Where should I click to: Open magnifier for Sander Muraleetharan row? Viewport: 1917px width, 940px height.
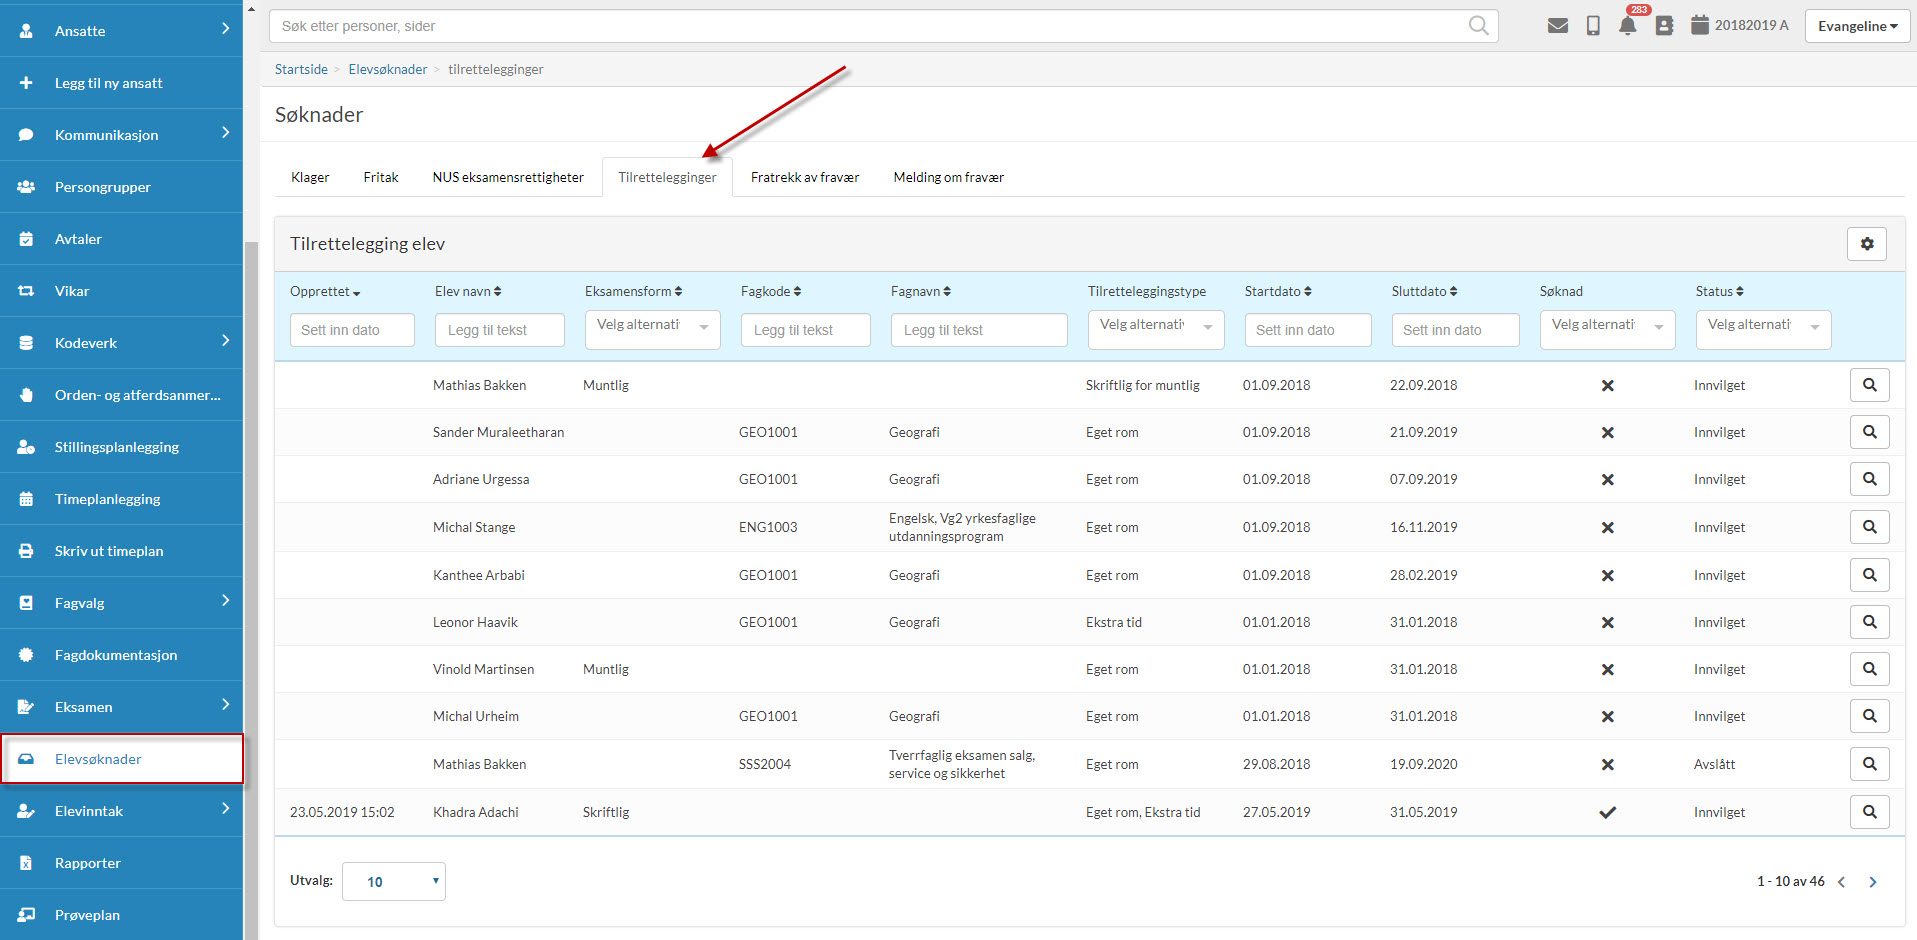point(1869,432)
